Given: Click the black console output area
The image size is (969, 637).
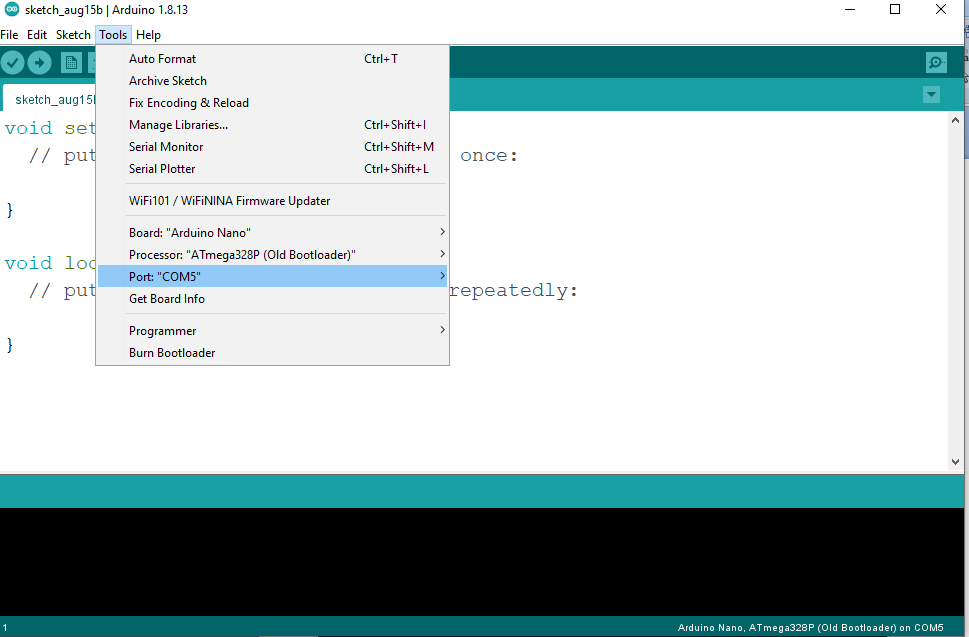Looking at the screenshot, I should [x=482, y=562].
